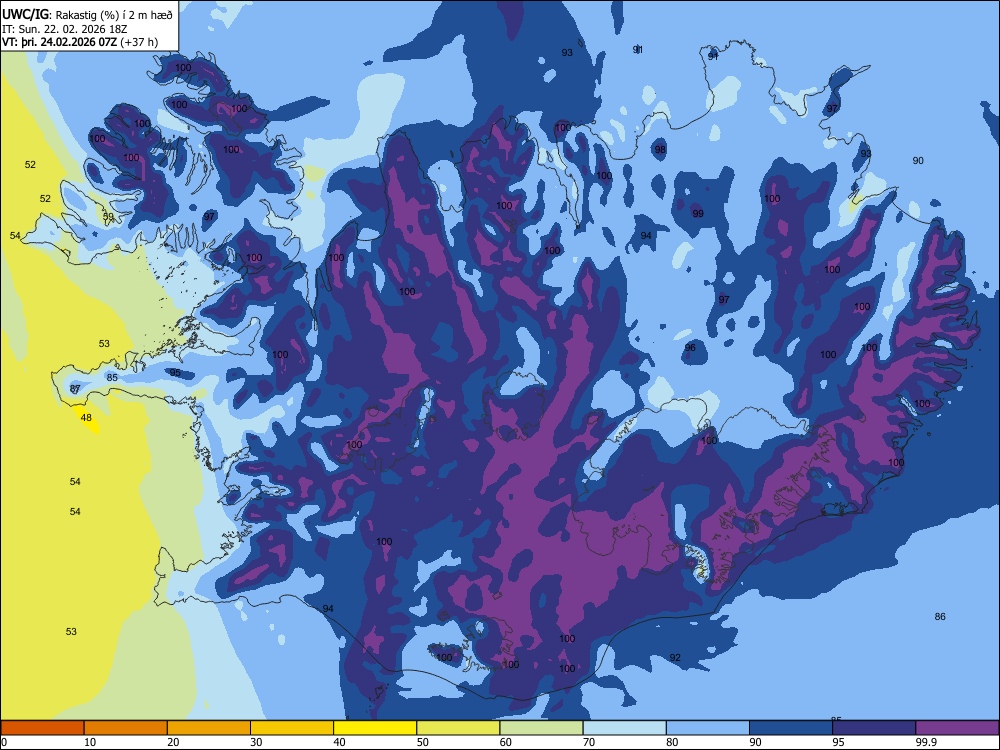Click the humidity value 90 off the east coast
Image resolution: width=1000 pixels, height=750 pixels.
[x=918, y=161]
